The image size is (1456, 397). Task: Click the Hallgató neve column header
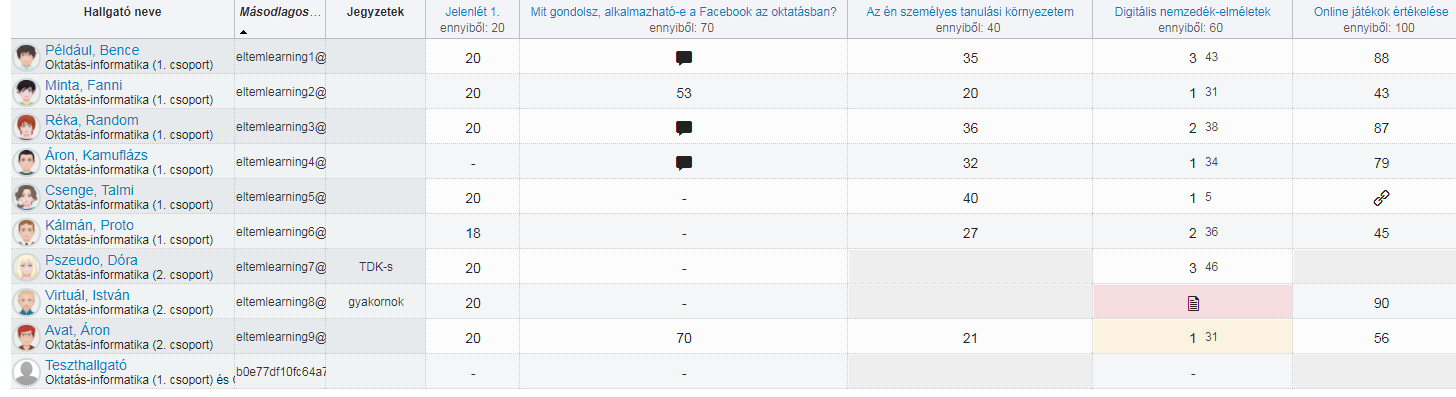pyautogui.click(x=122, y=12)
